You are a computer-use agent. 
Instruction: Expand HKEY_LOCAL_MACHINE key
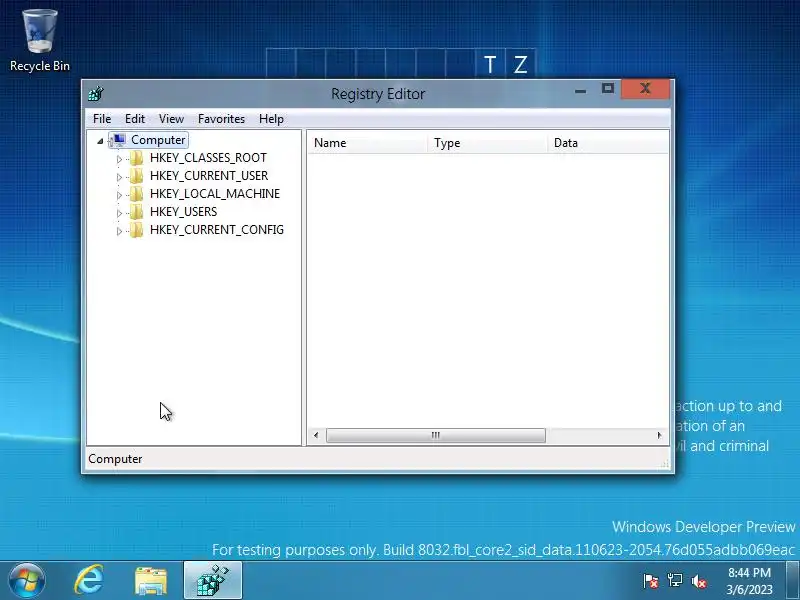(x=119, y=195)
